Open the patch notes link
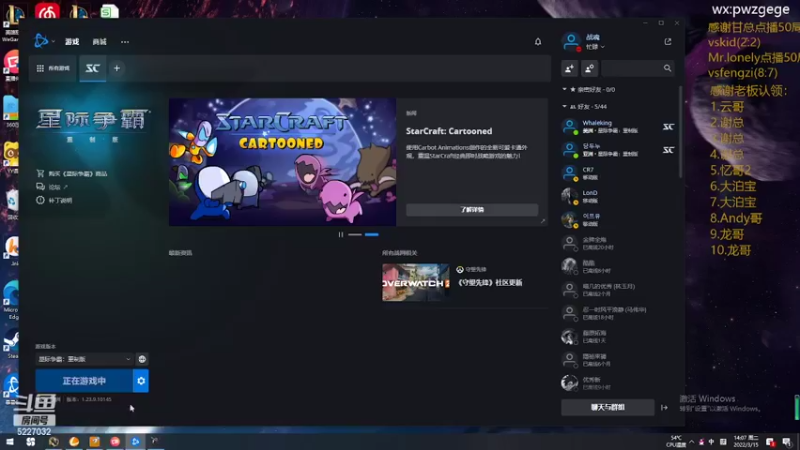This screenshot has height=450, width=800. [54, 201]
